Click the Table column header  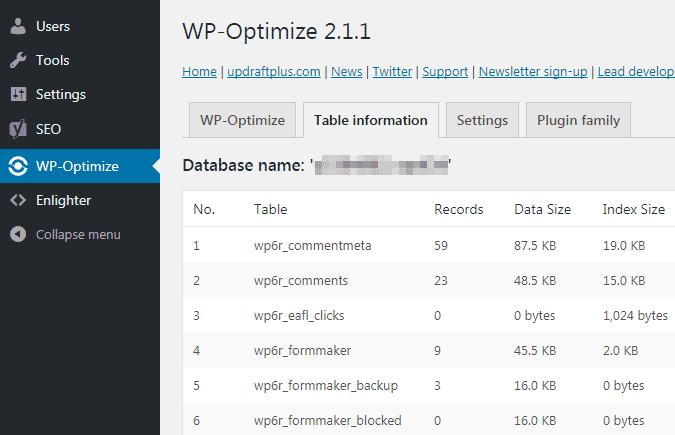tap(270, 209)
